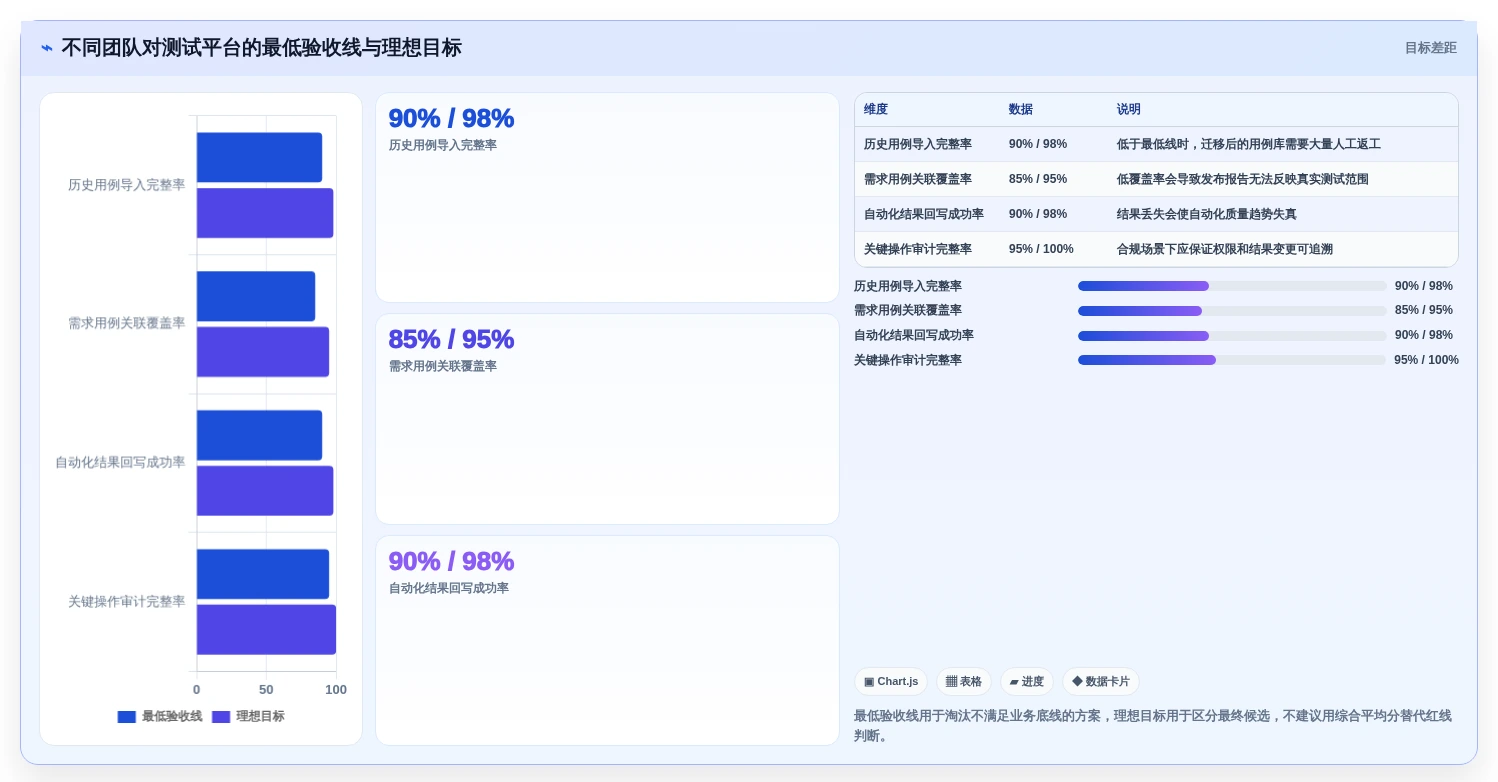Toggle the 最低验收线 legend swatch in chart

(x=127, y=717)
